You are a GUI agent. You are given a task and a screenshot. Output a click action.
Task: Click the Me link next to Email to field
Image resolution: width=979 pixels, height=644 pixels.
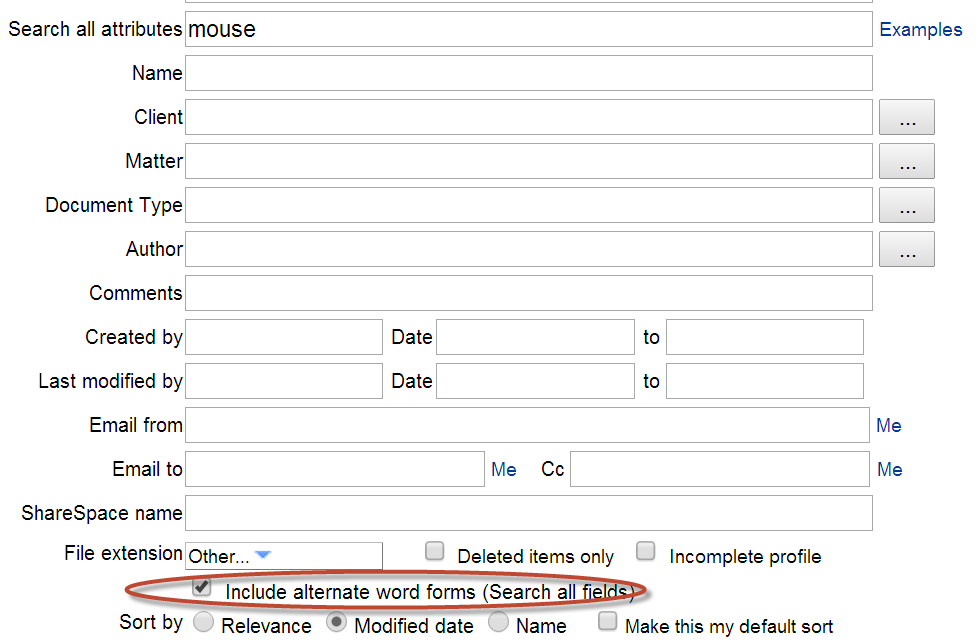pos(503,469)
